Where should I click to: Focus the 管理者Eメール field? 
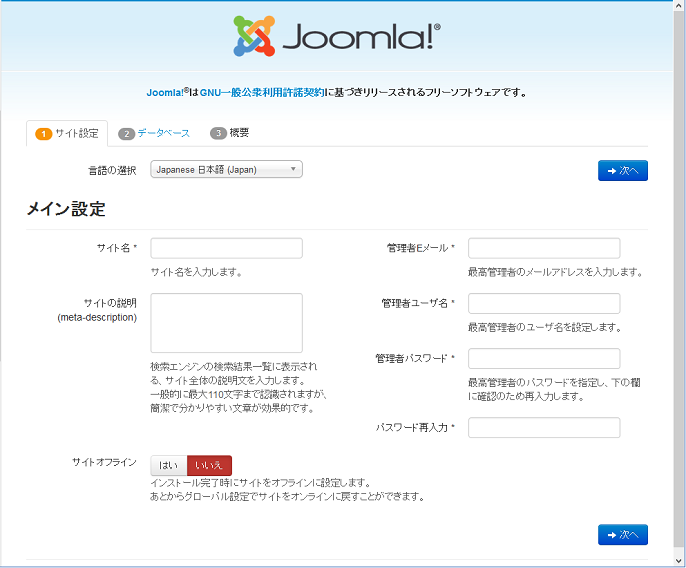tap(543, 248)
